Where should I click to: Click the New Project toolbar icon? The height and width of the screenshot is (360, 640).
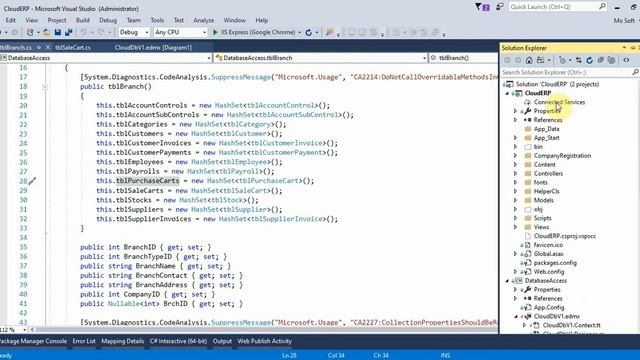coord(30,32)
